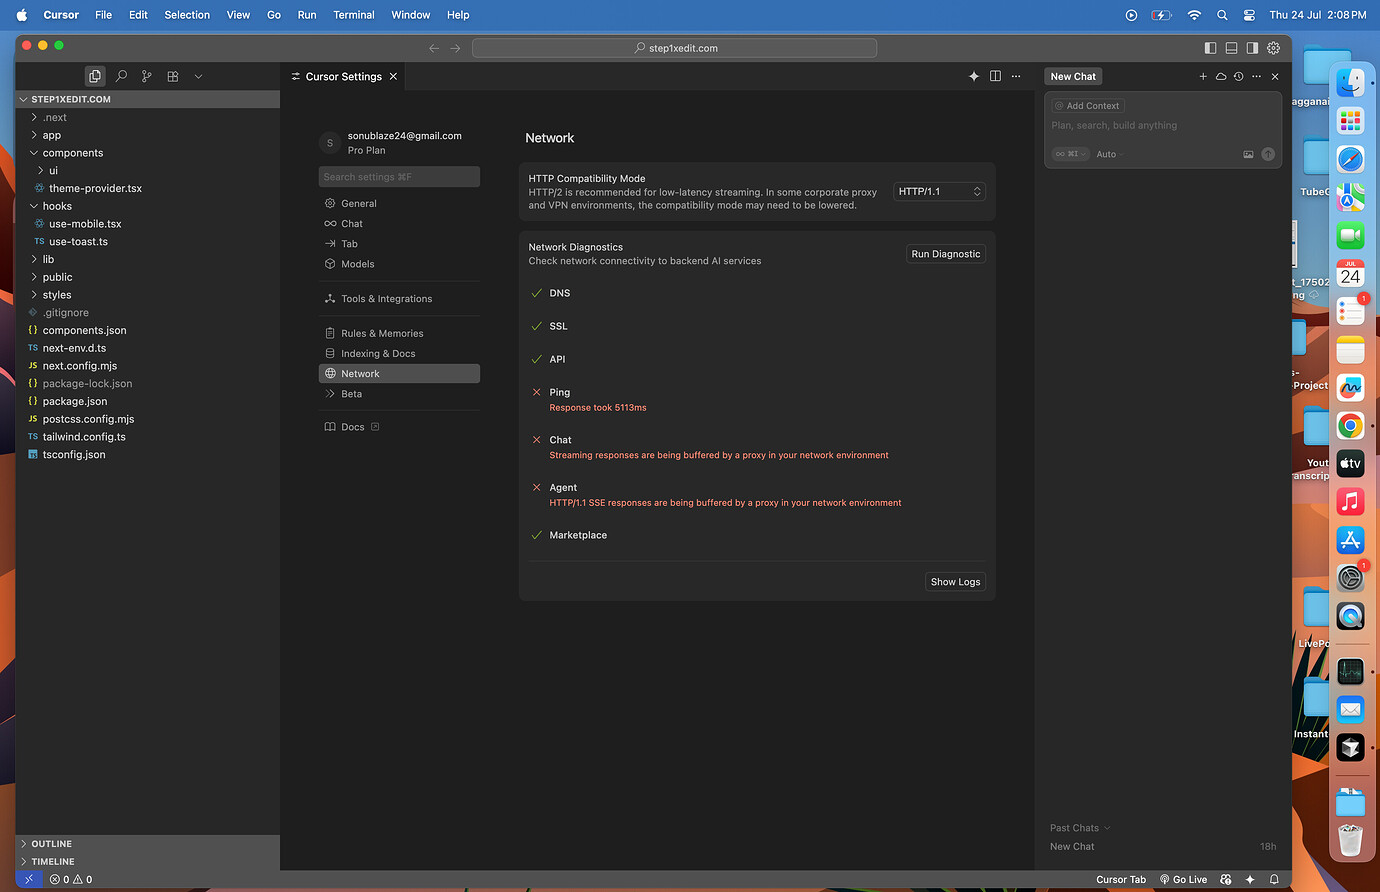Switch to the Models settings section

pyautogui.click(x=357, y=264)
